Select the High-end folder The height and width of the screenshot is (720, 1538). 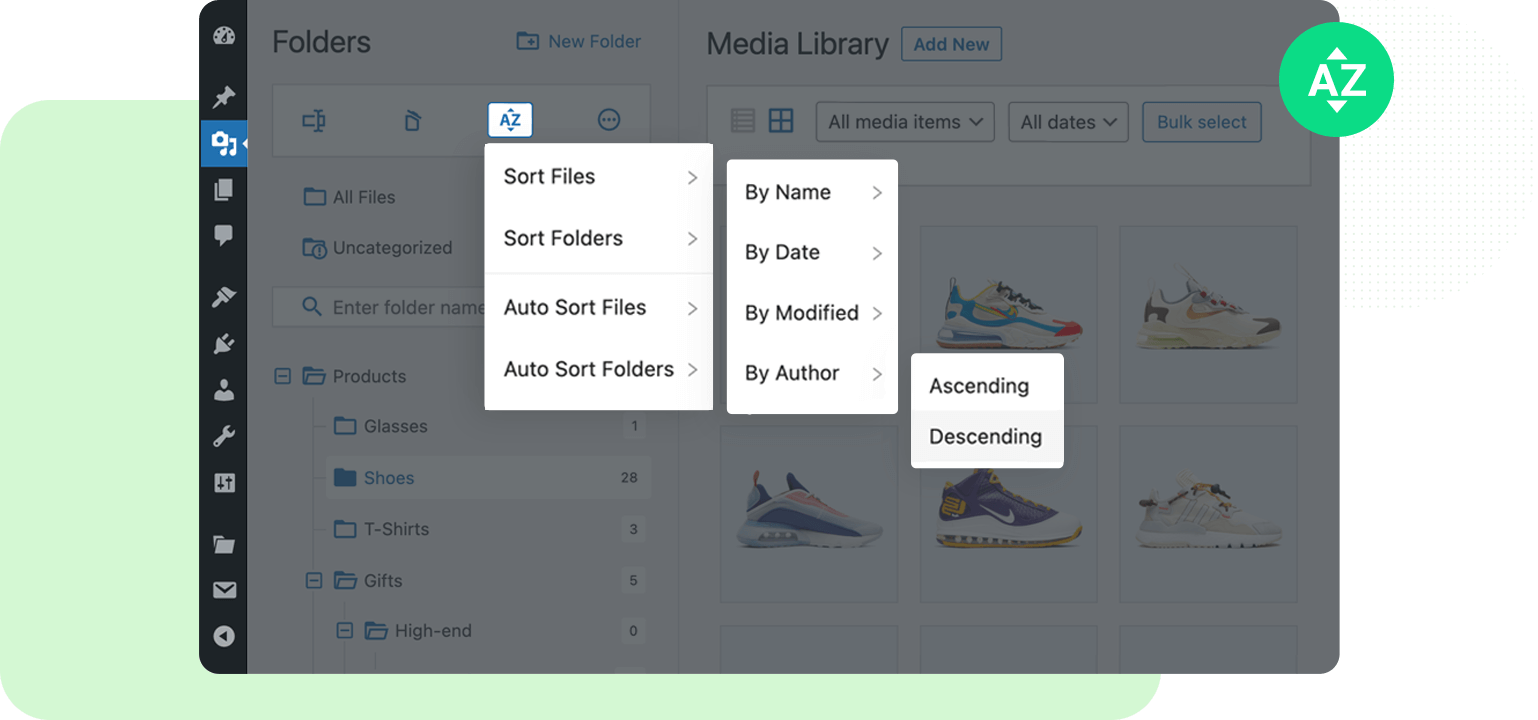(418, 631)
